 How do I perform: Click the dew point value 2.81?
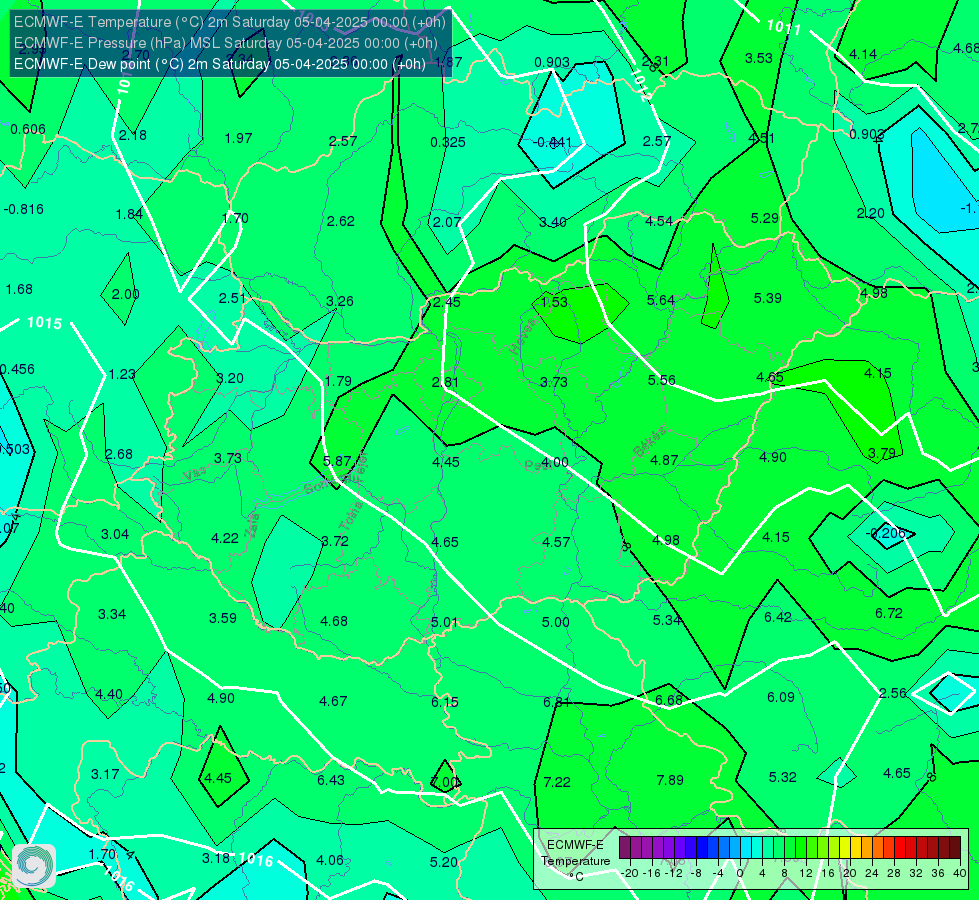445,382
